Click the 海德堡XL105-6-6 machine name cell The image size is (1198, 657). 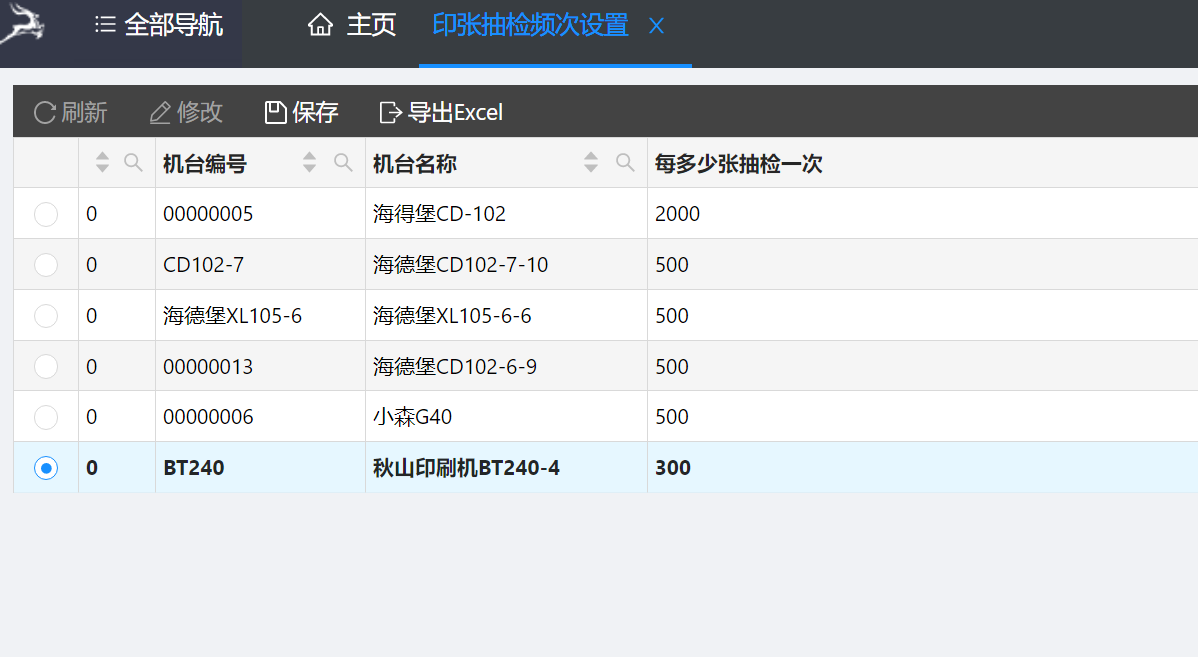452,316
